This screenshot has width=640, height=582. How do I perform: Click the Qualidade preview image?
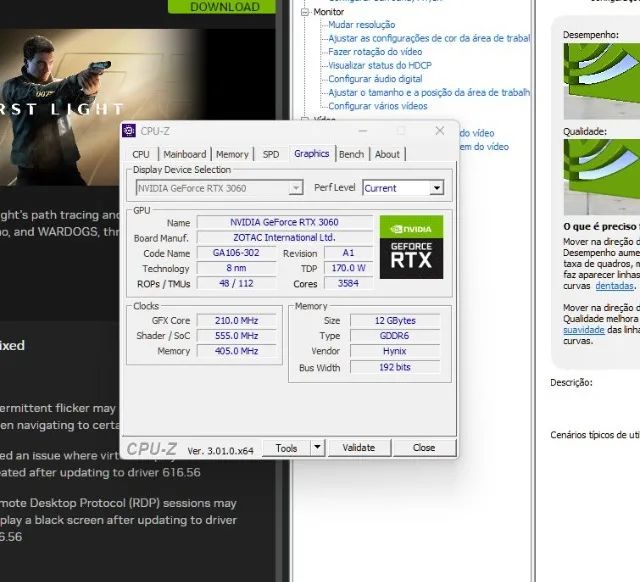602,177
